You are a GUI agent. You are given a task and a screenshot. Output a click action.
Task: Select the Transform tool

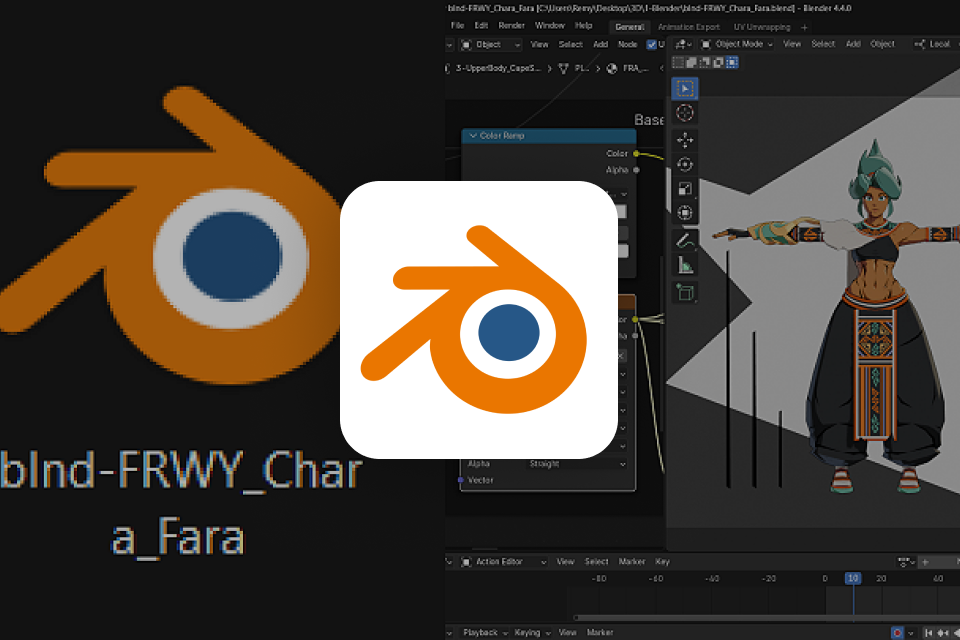(684, 213)
